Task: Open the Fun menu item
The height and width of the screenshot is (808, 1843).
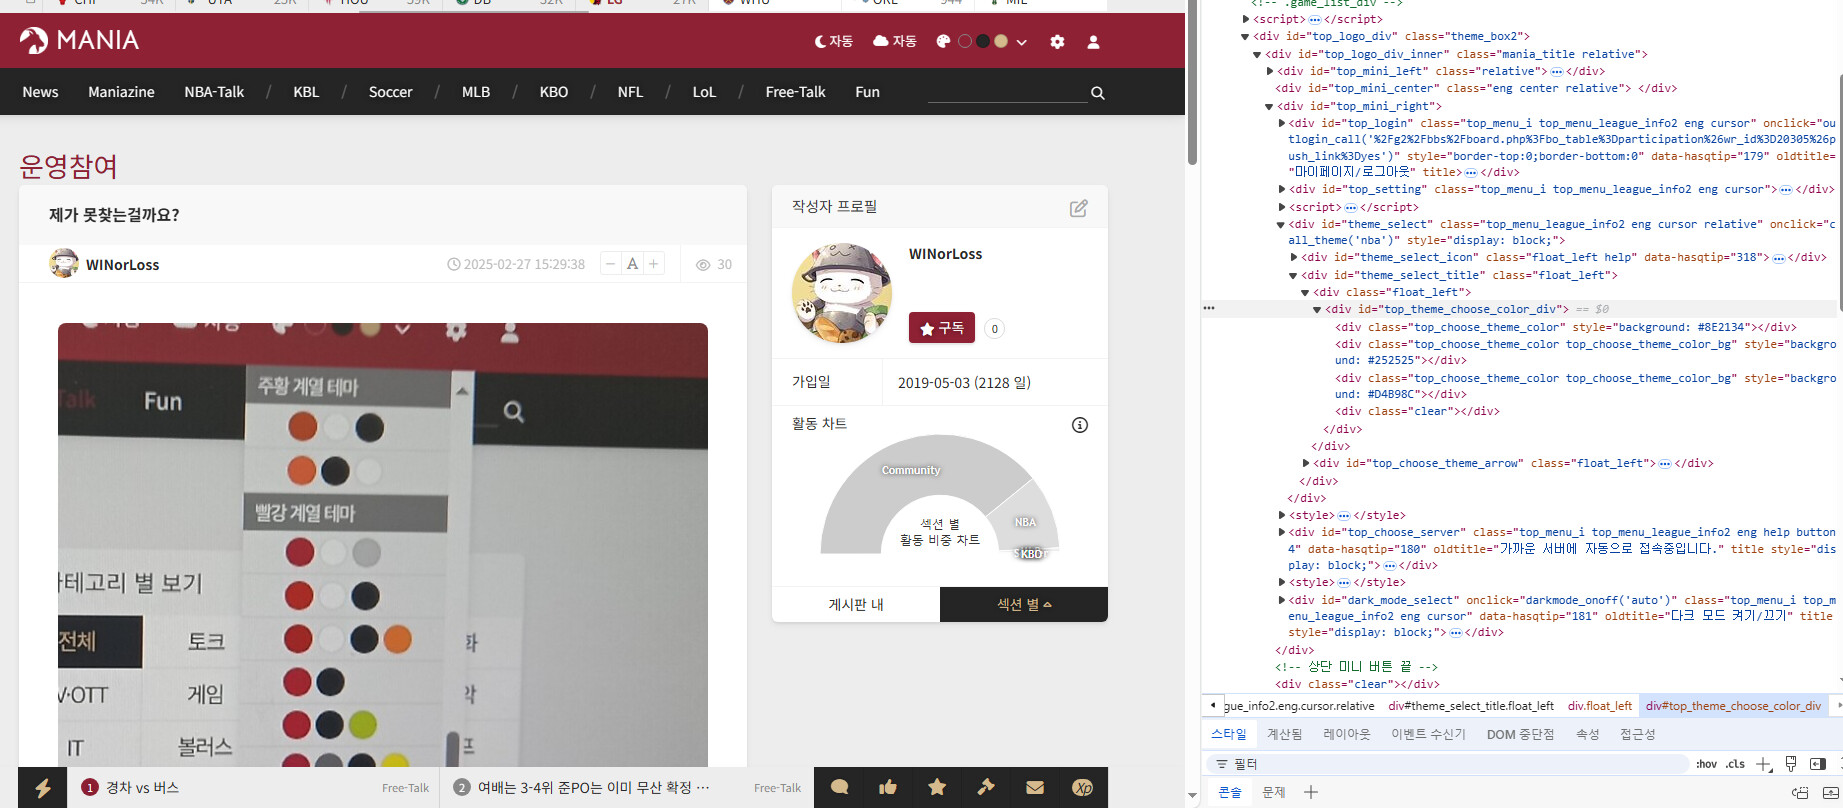Action: pos(867,92)
